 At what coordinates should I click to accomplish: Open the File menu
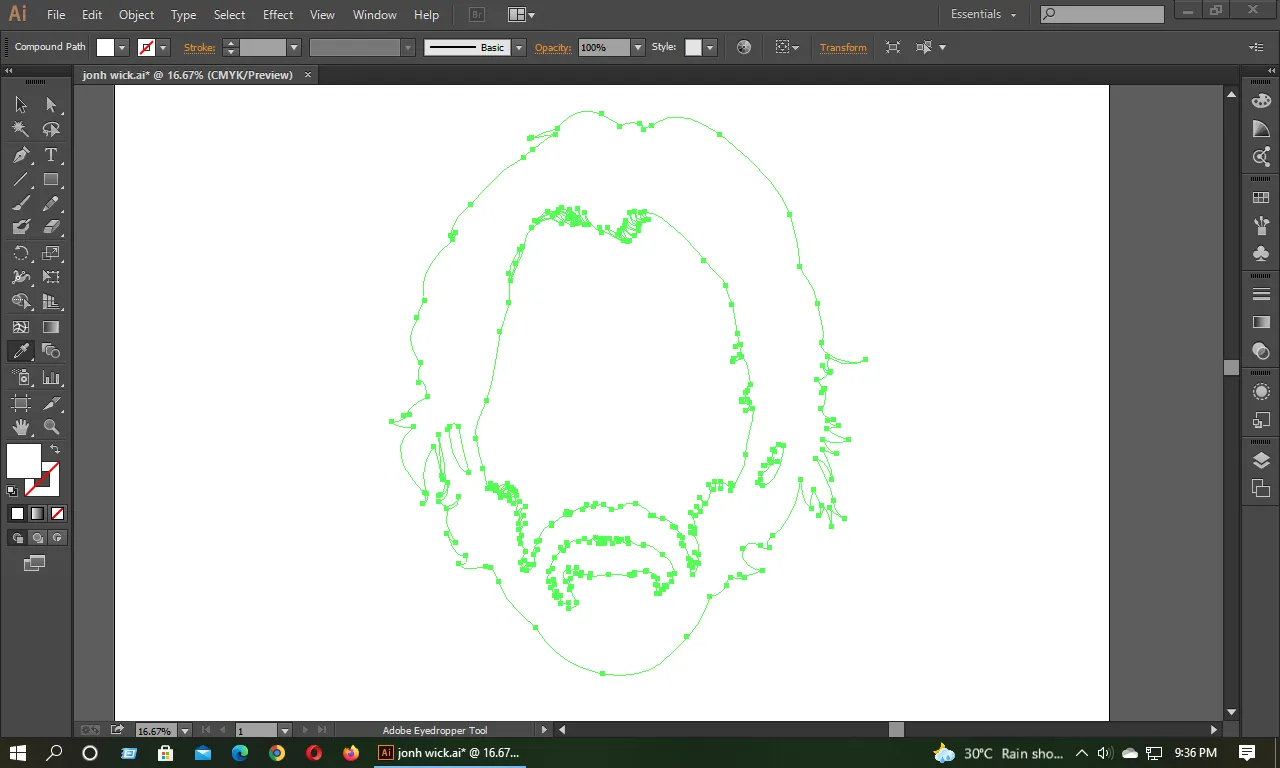click(56, 15)
